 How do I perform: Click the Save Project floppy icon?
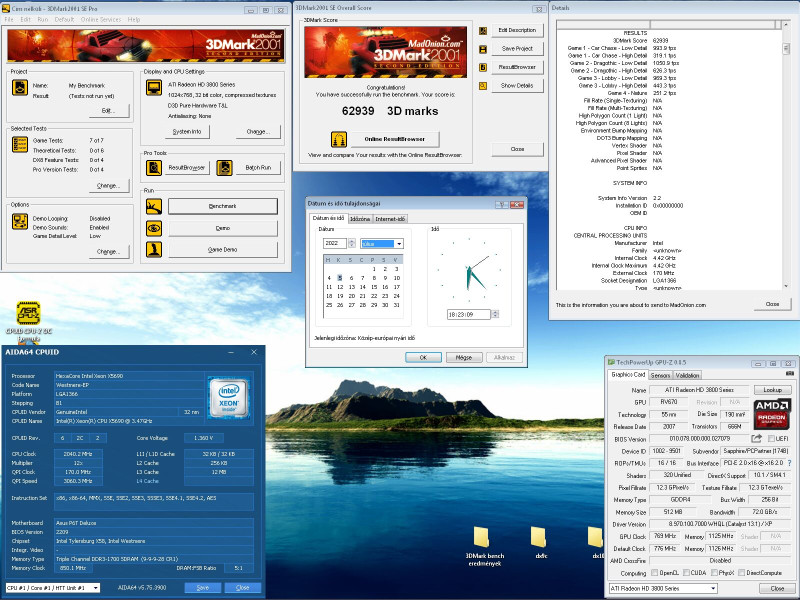coord(483,48)
